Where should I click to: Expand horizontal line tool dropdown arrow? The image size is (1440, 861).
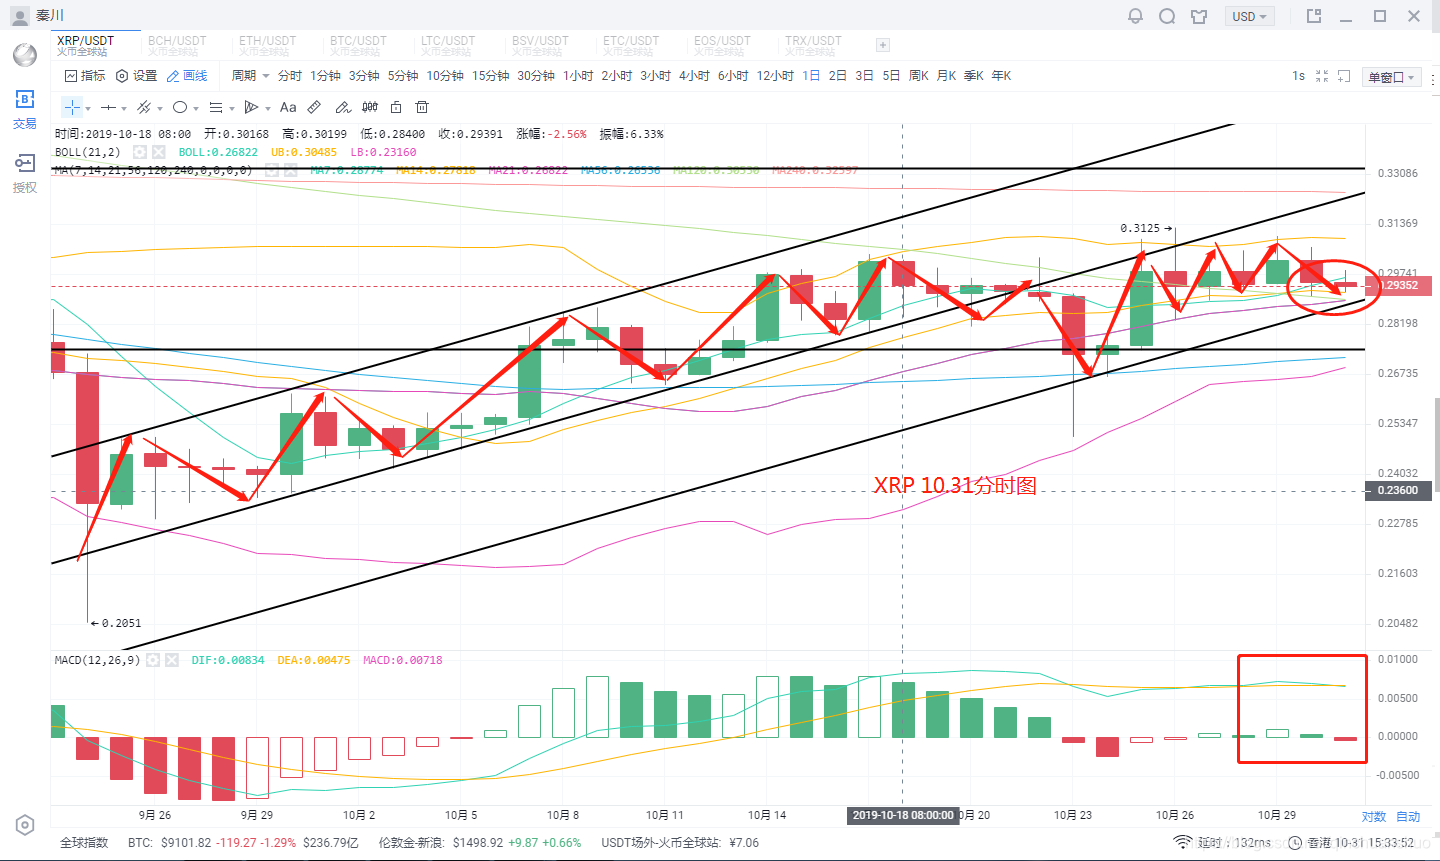point(124,108)
